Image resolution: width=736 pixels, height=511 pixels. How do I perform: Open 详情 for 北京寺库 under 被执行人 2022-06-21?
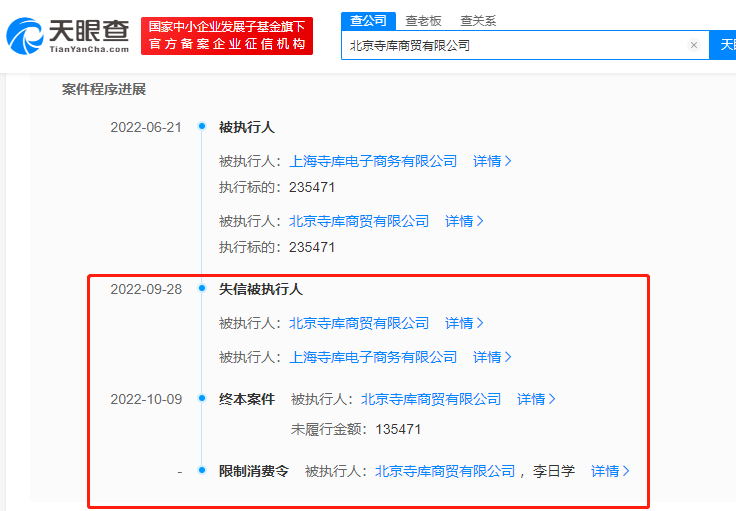(x=464, y=221)
